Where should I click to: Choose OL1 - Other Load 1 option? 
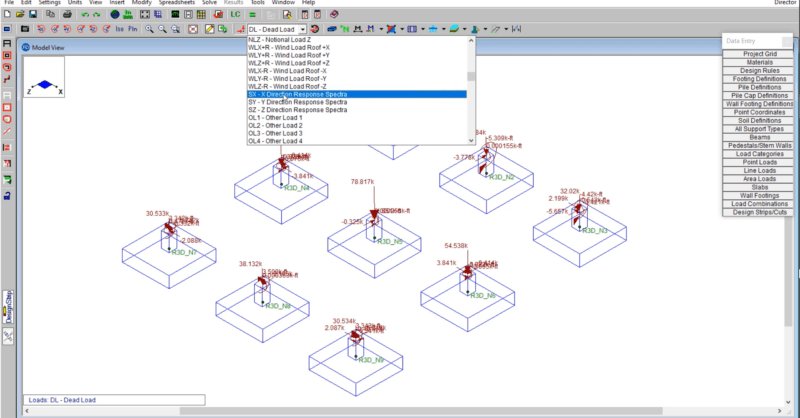(275, 118)
